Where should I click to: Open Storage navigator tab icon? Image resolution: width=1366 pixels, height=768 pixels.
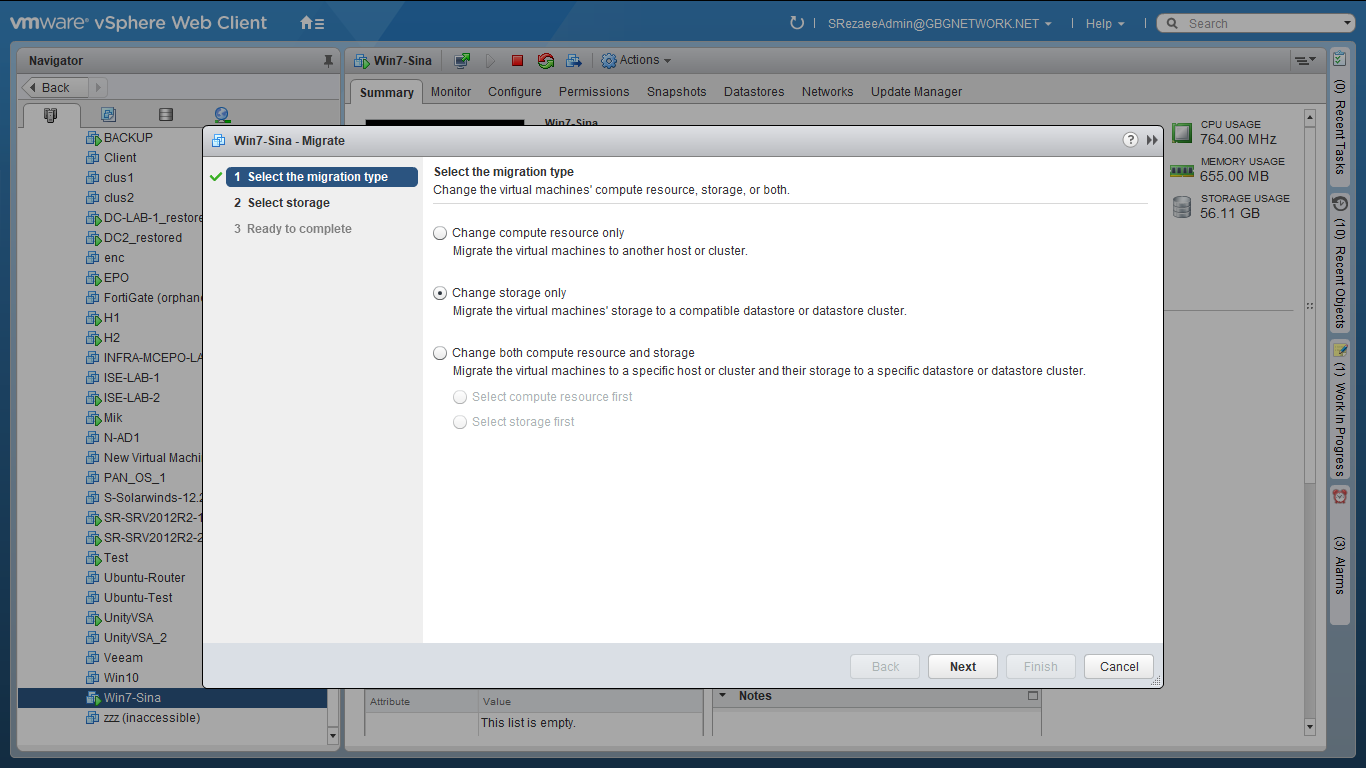pos(166,115)
